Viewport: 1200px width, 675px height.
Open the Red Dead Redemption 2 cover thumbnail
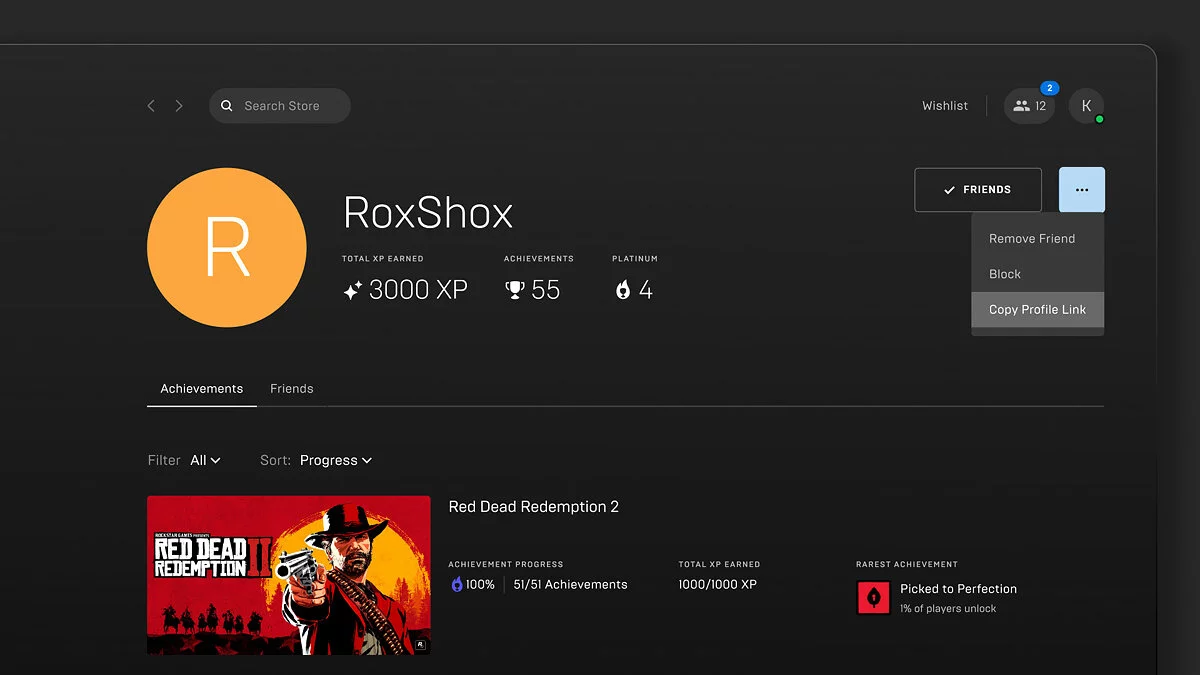(x=288, y=575)
